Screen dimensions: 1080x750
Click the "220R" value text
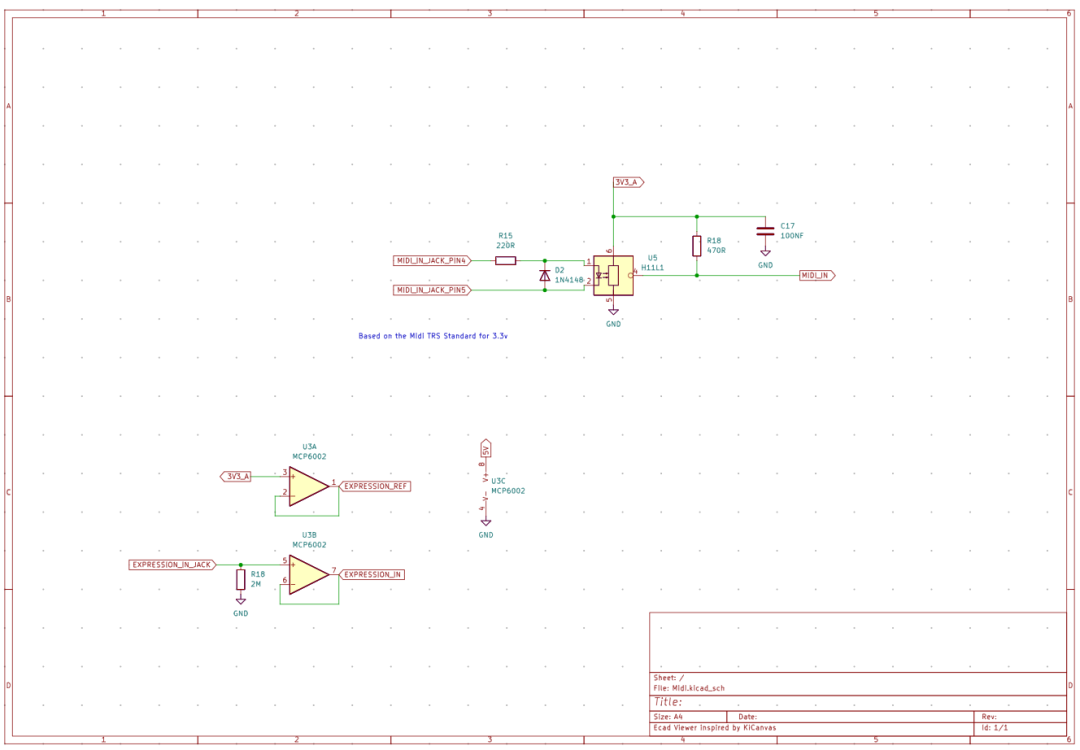pyautogui.click(x=506, y=245)
